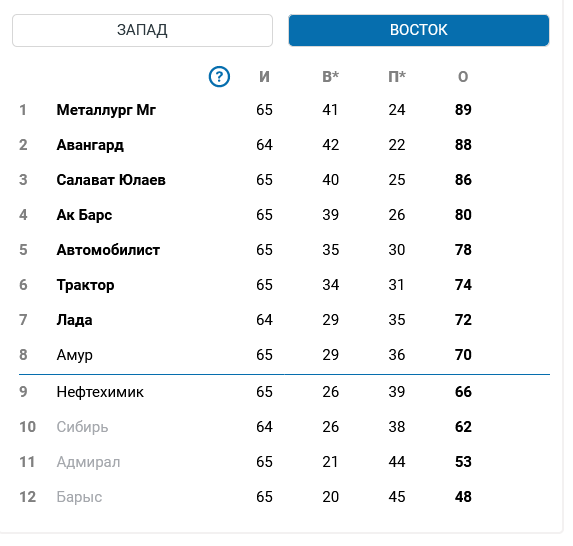Open Нефтехимик team page
Screen dimensions: 573x546
[100, 392]
